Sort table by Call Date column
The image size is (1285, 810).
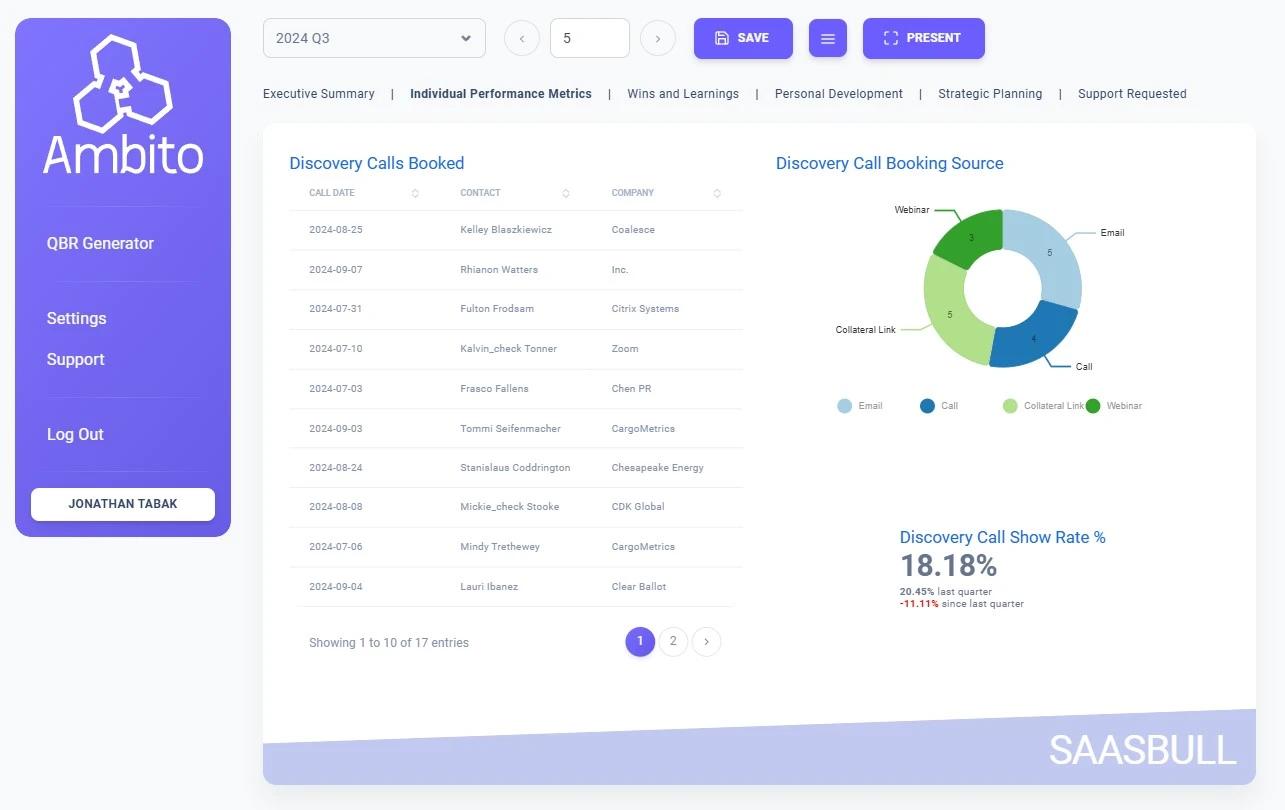(x=415, y=193)
